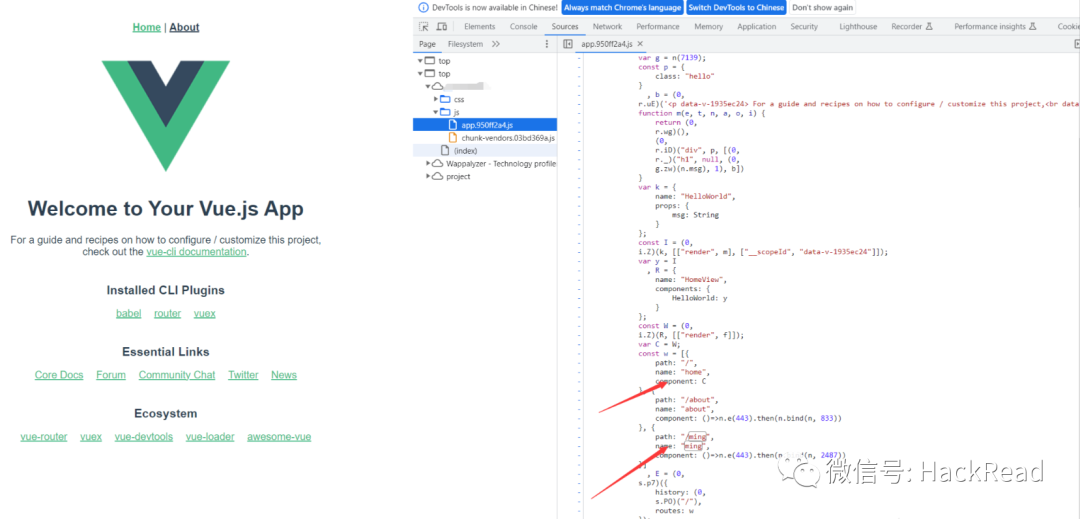Click the code line path: "/about"
Screen dimensions: 1080x519
(686, 399)
